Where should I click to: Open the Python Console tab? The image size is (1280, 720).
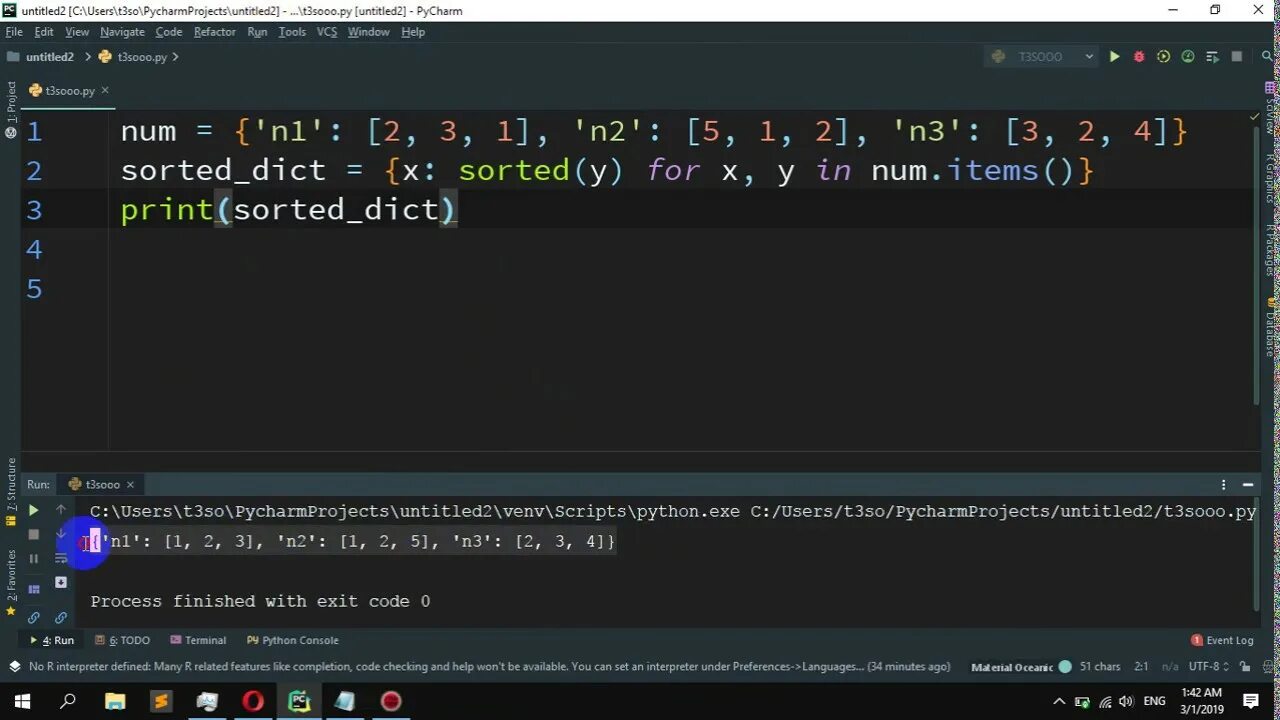293,640
